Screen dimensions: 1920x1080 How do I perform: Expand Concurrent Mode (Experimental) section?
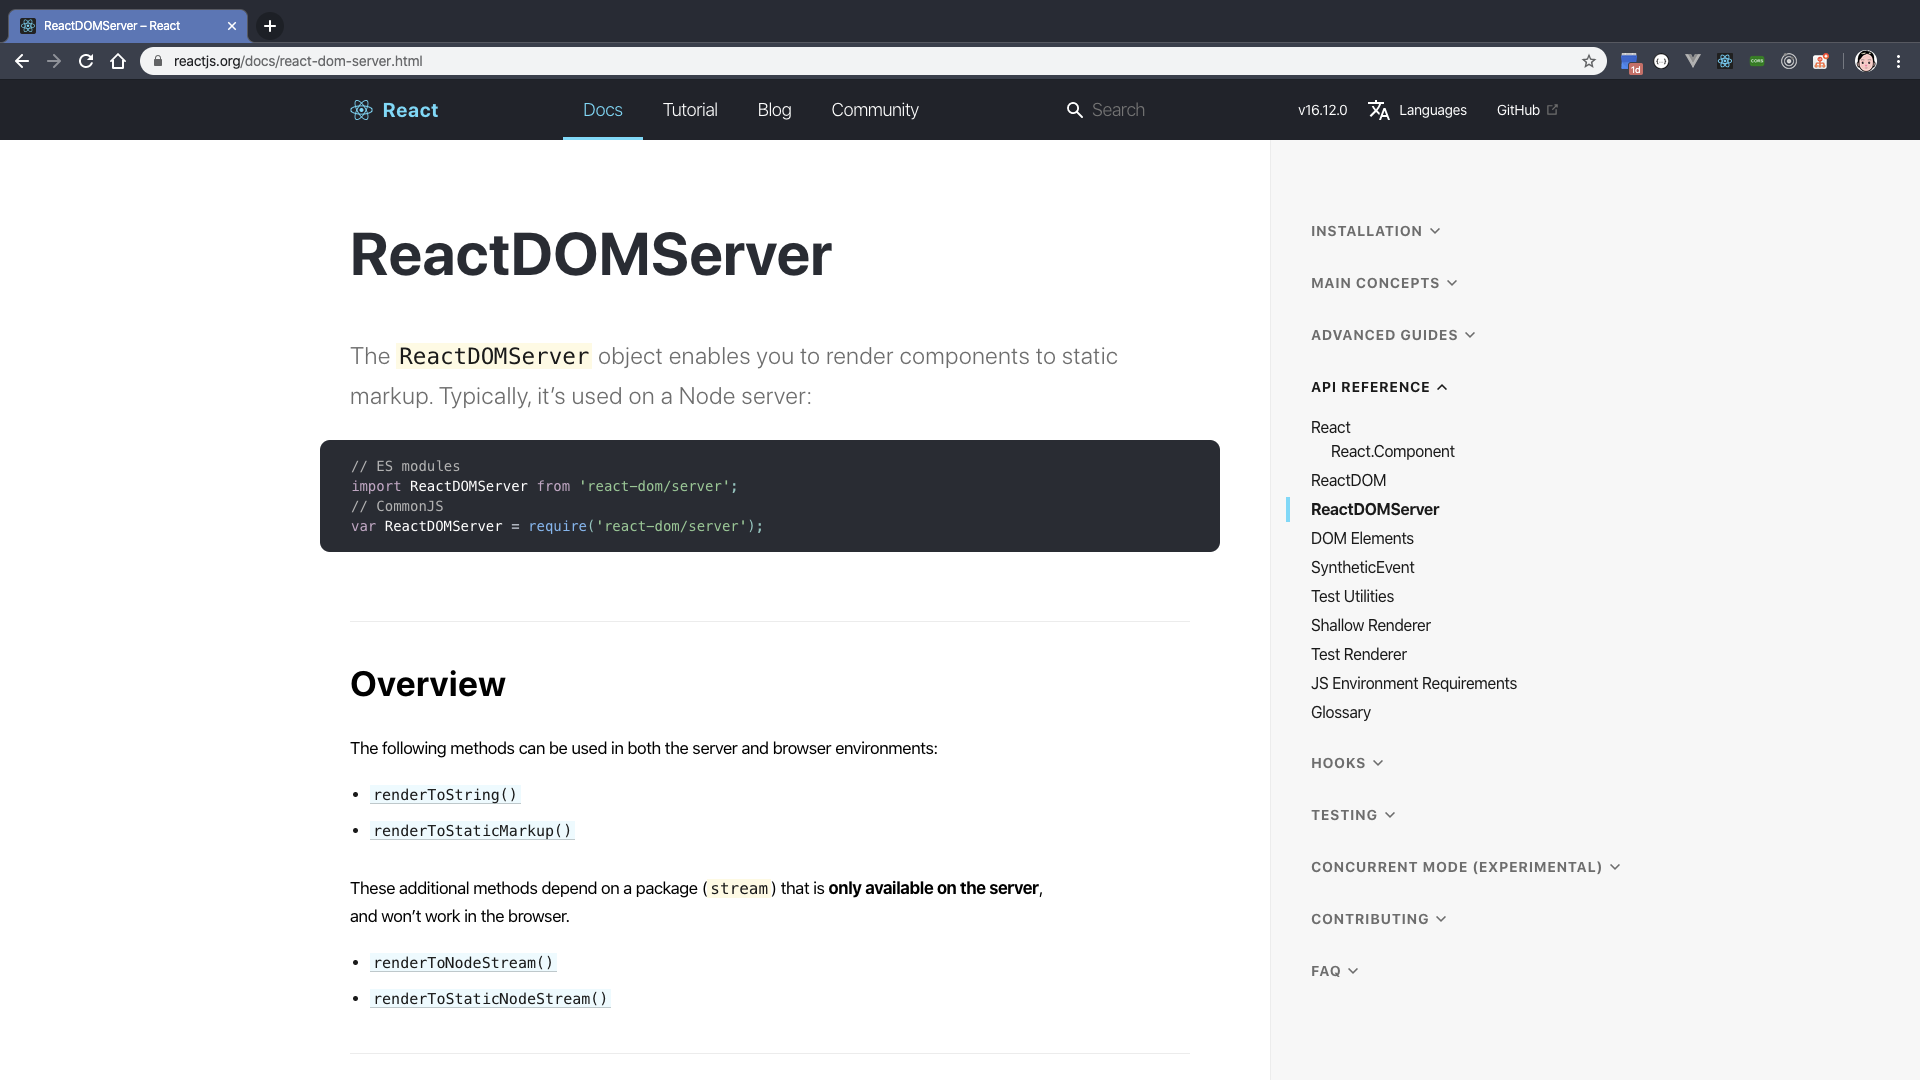1465,867
